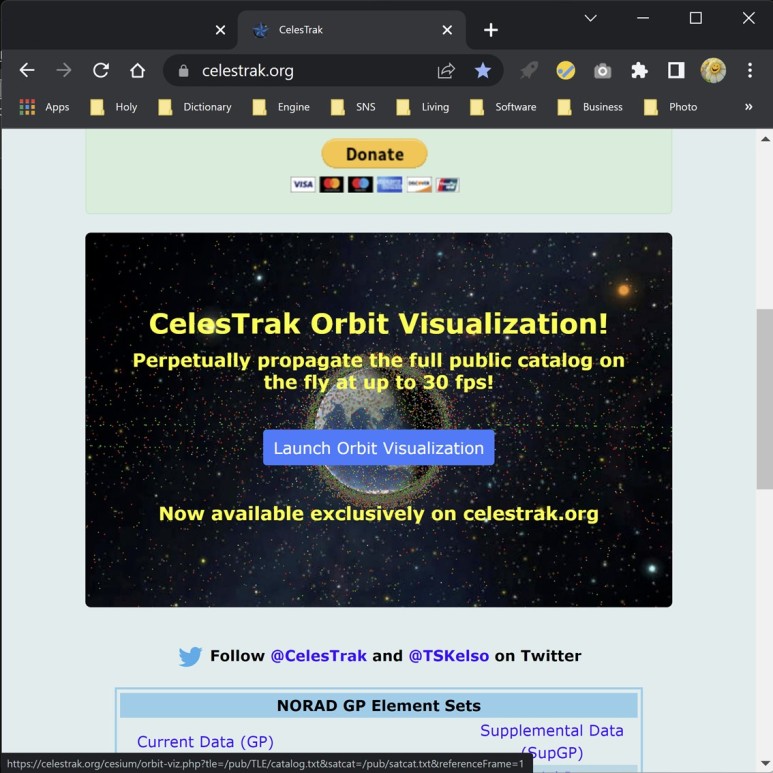The image size is (773, 773).
Task: Close the CelesTrak tab
Action: click(447, 30)
